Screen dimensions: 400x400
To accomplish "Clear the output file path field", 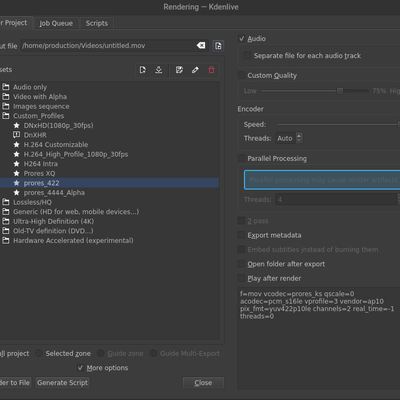I will pos(201,45).
